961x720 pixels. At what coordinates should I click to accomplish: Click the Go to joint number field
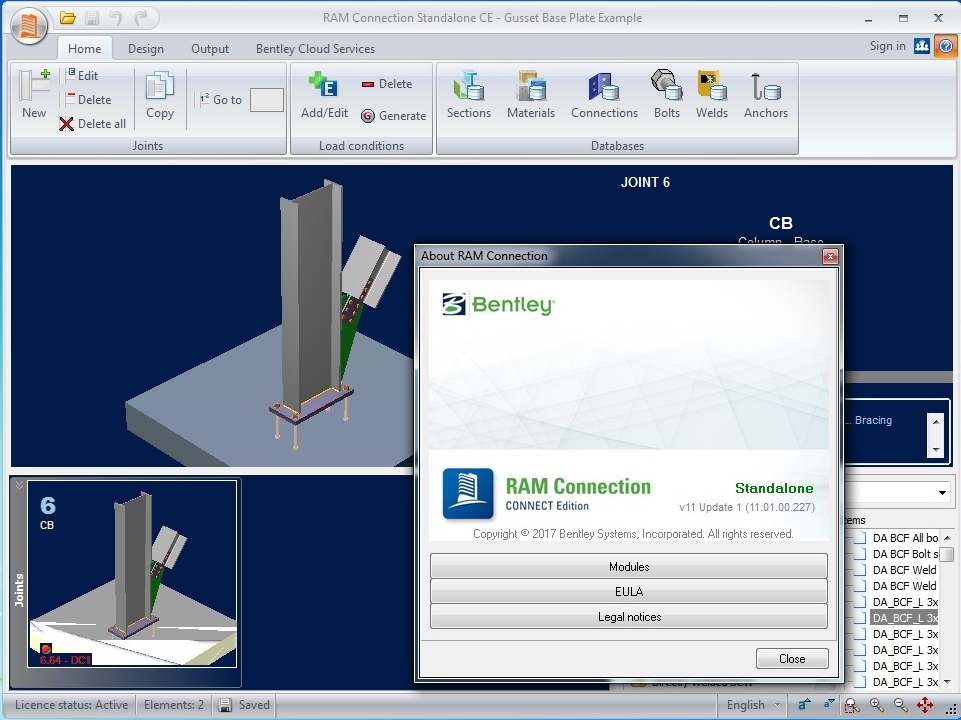click(x=267, y=100)
